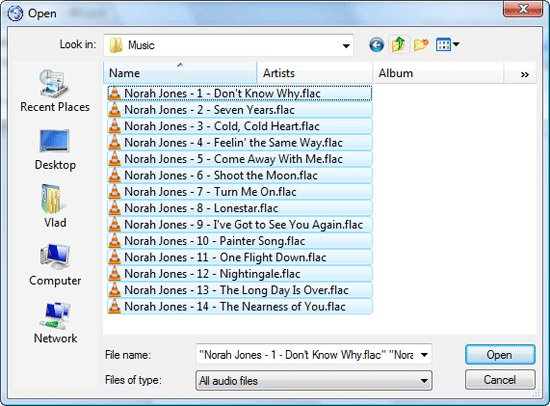This screenshot has height=406, width=550.
Task: Create a new folder icon
Action: [421, 45]
